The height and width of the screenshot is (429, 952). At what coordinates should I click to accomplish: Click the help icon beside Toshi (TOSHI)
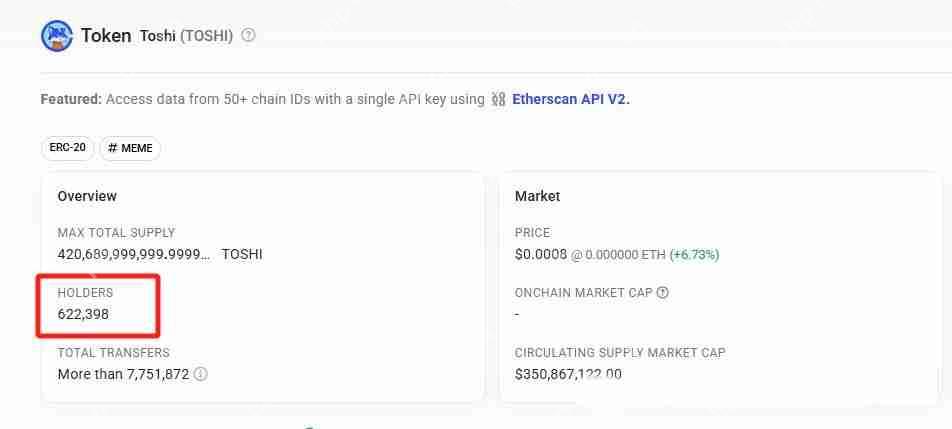pos(249,36)
